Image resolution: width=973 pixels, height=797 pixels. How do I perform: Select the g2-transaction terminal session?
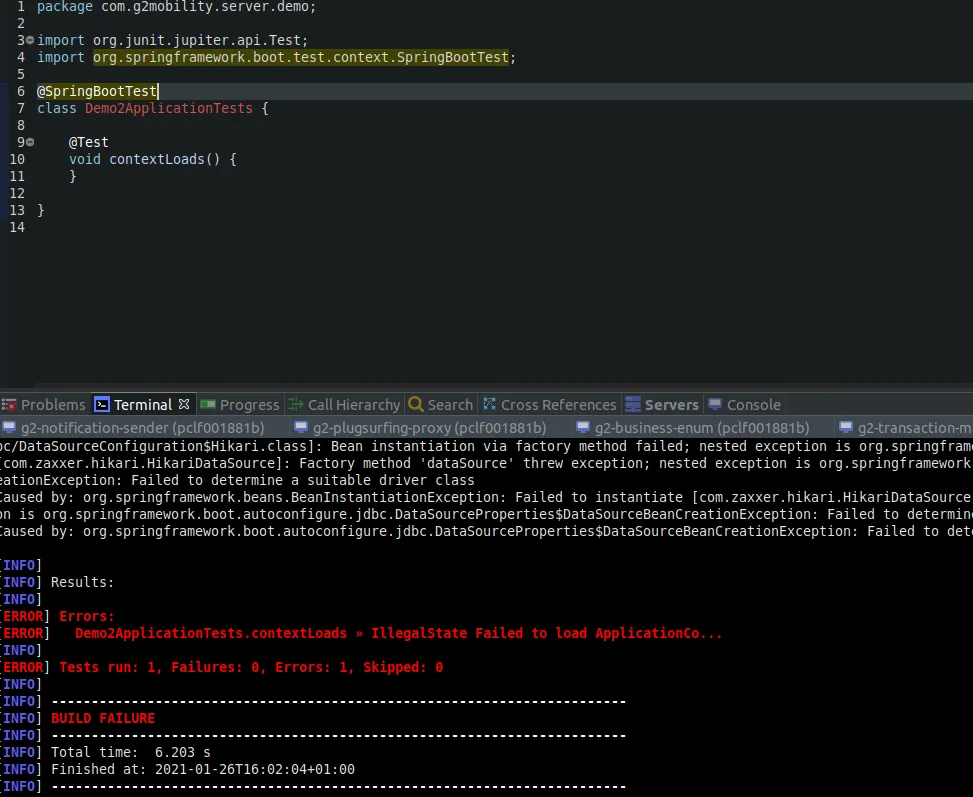pos(905,428)
